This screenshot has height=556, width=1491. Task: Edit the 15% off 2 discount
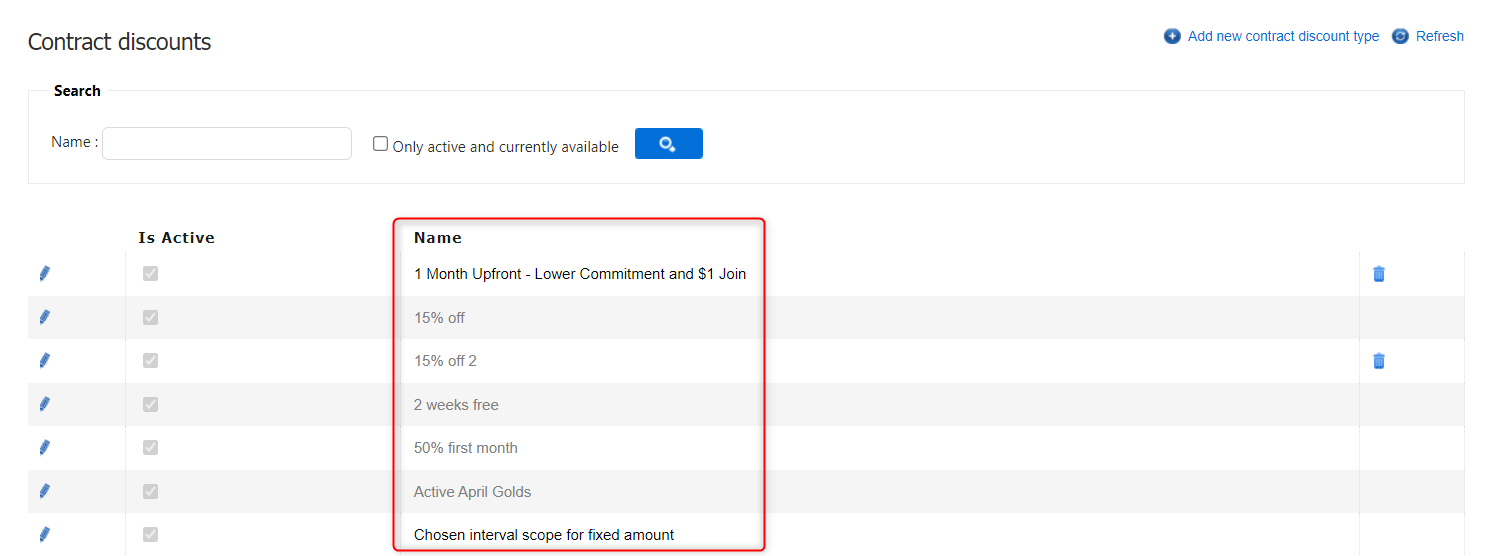coord(44,361)
